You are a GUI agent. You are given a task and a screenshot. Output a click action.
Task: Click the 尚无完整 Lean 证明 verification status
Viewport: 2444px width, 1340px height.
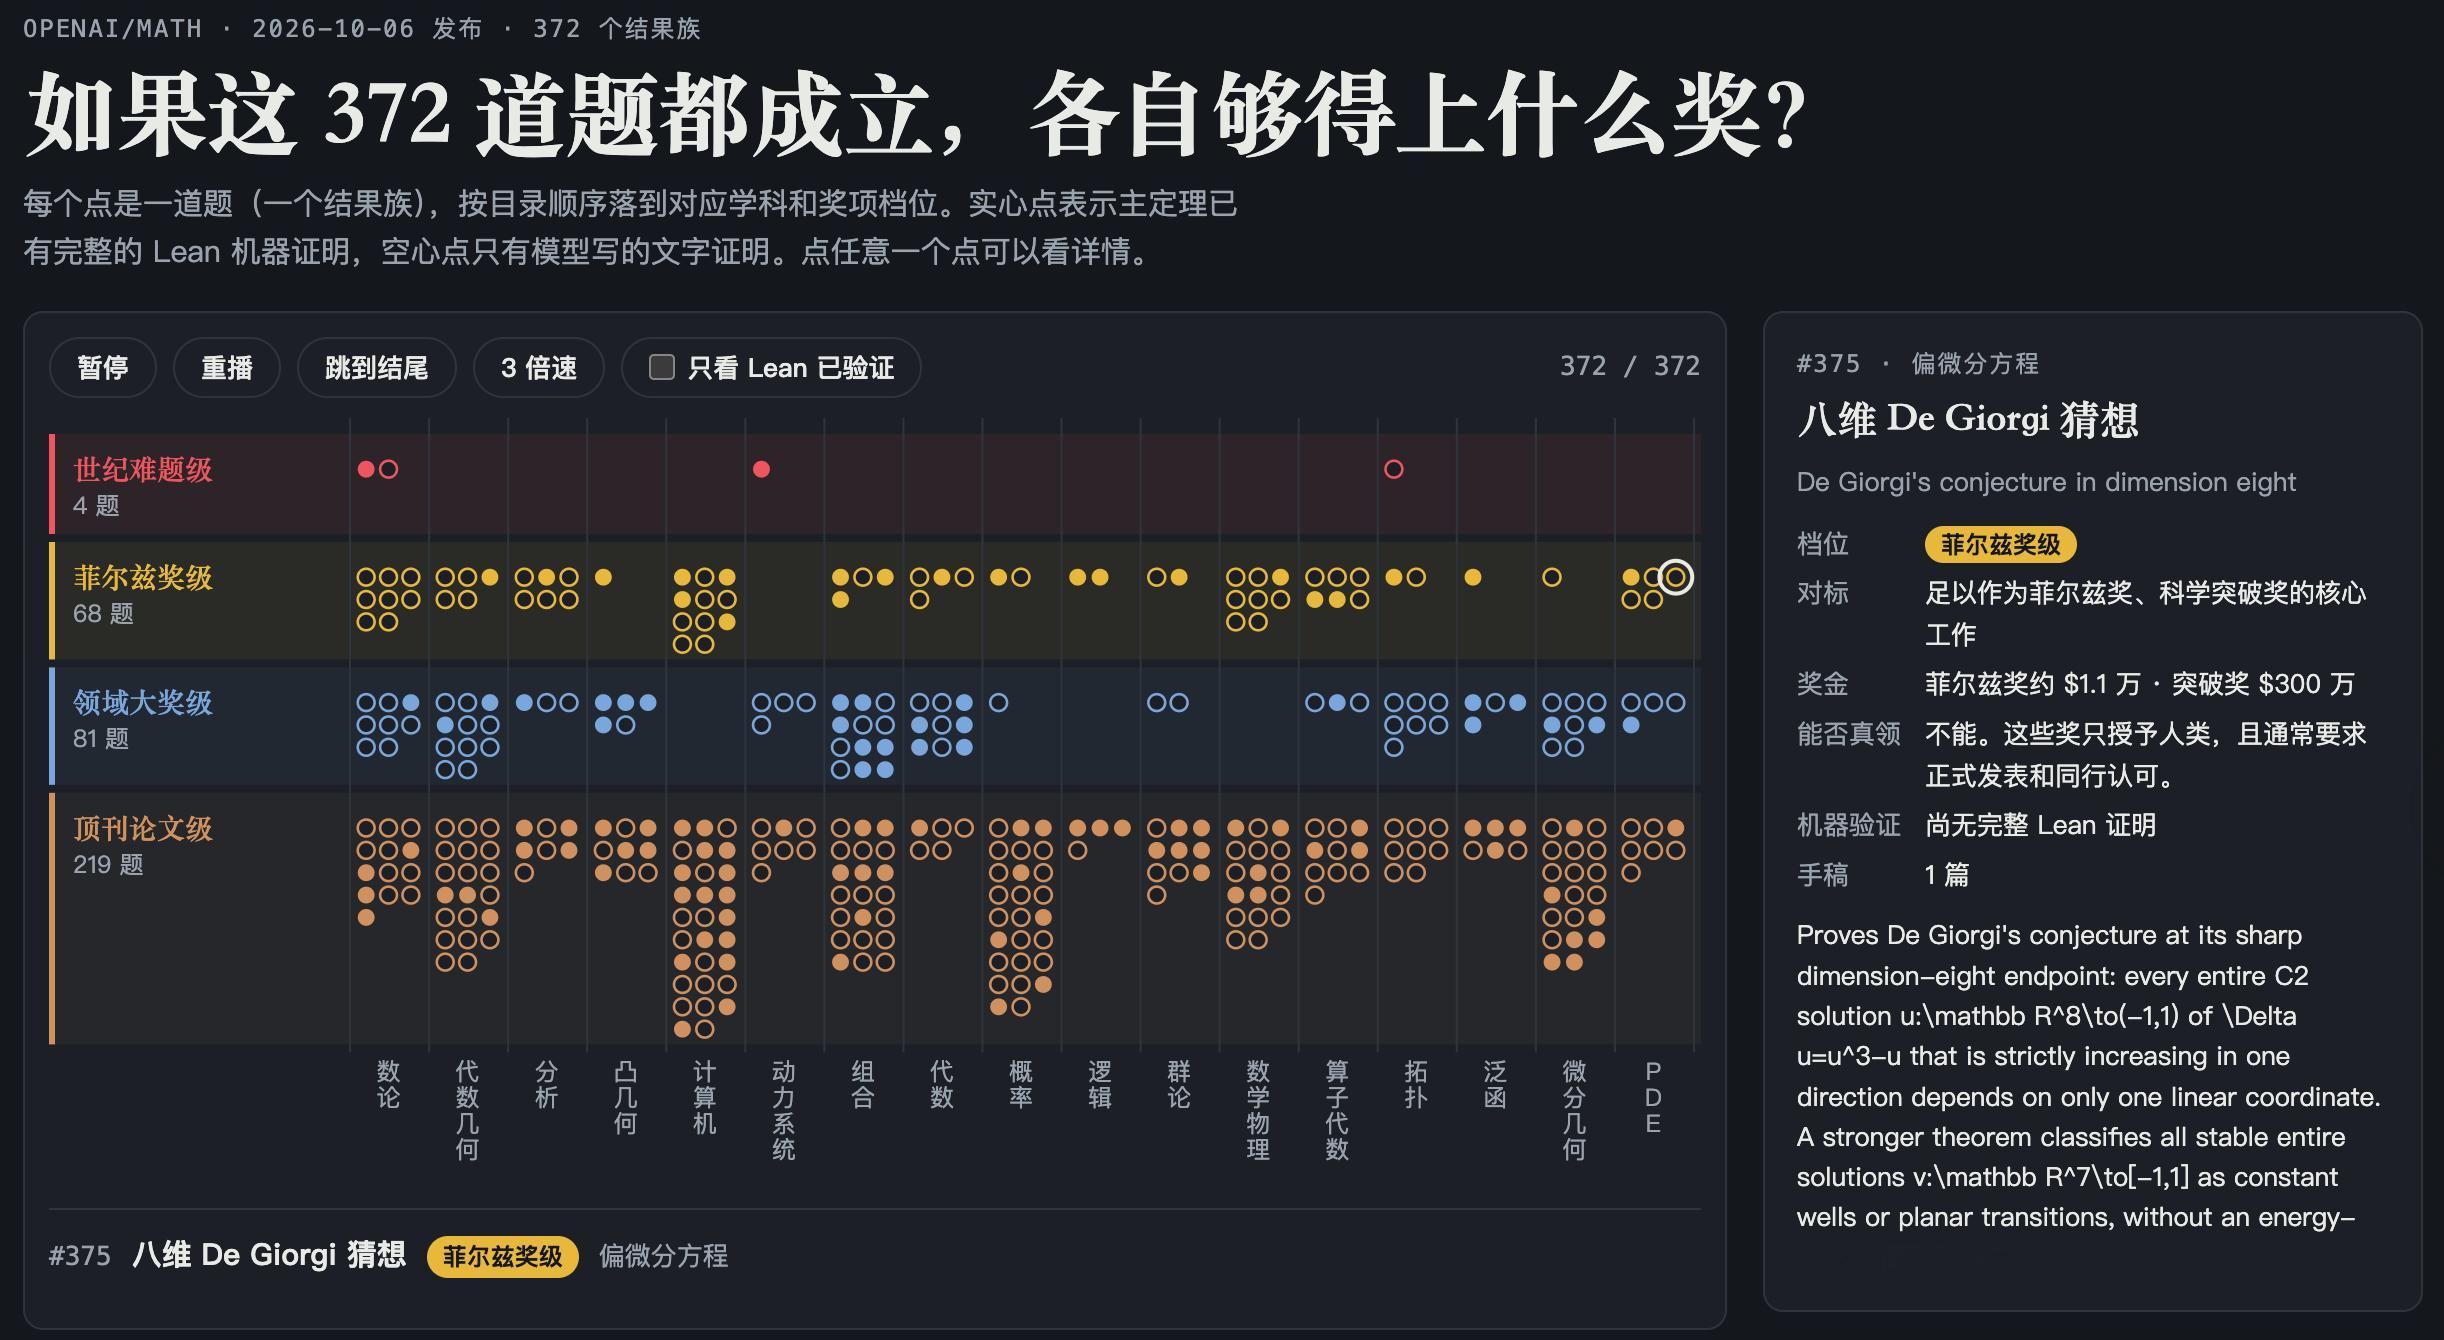click(2040, 825)
